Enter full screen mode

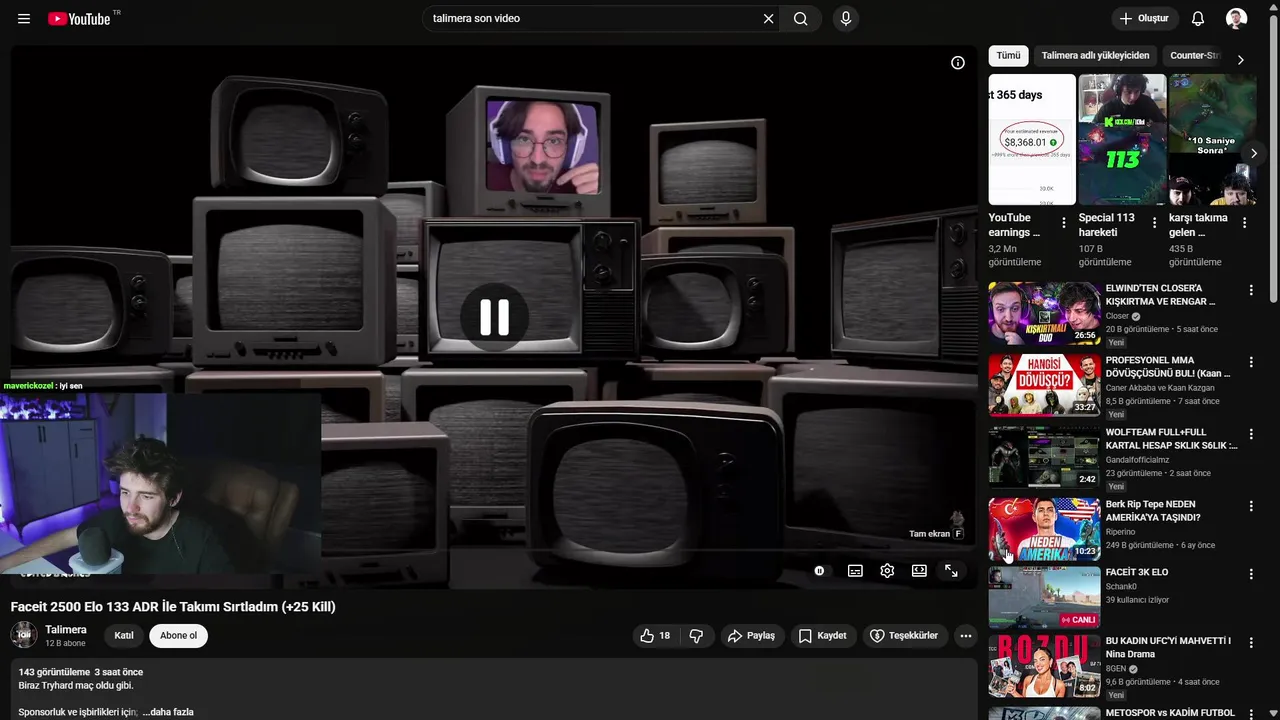[951, 571]
